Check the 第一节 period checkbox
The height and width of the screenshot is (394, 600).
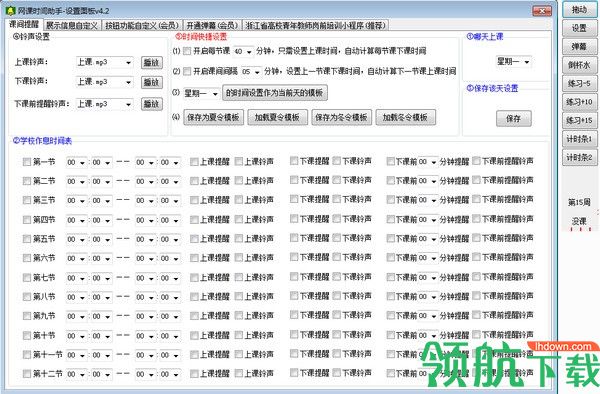point(26,162)
